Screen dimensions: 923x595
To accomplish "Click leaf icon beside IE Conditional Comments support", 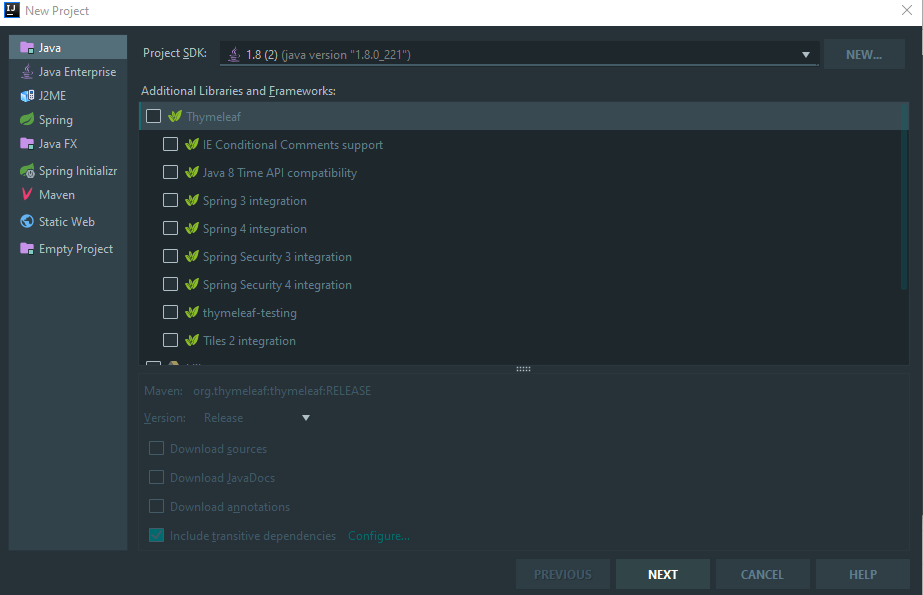I will (192, 144).
